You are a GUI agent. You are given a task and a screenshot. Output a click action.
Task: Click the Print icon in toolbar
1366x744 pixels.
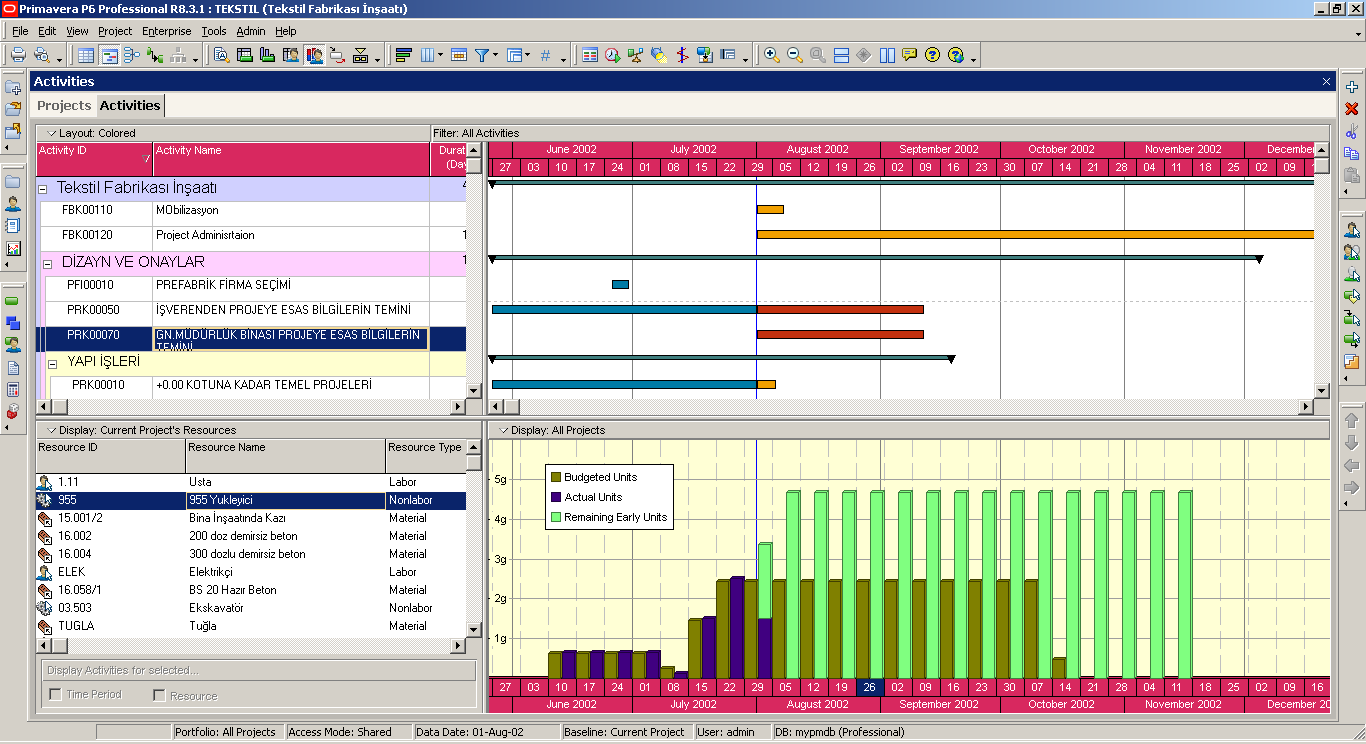18,55
